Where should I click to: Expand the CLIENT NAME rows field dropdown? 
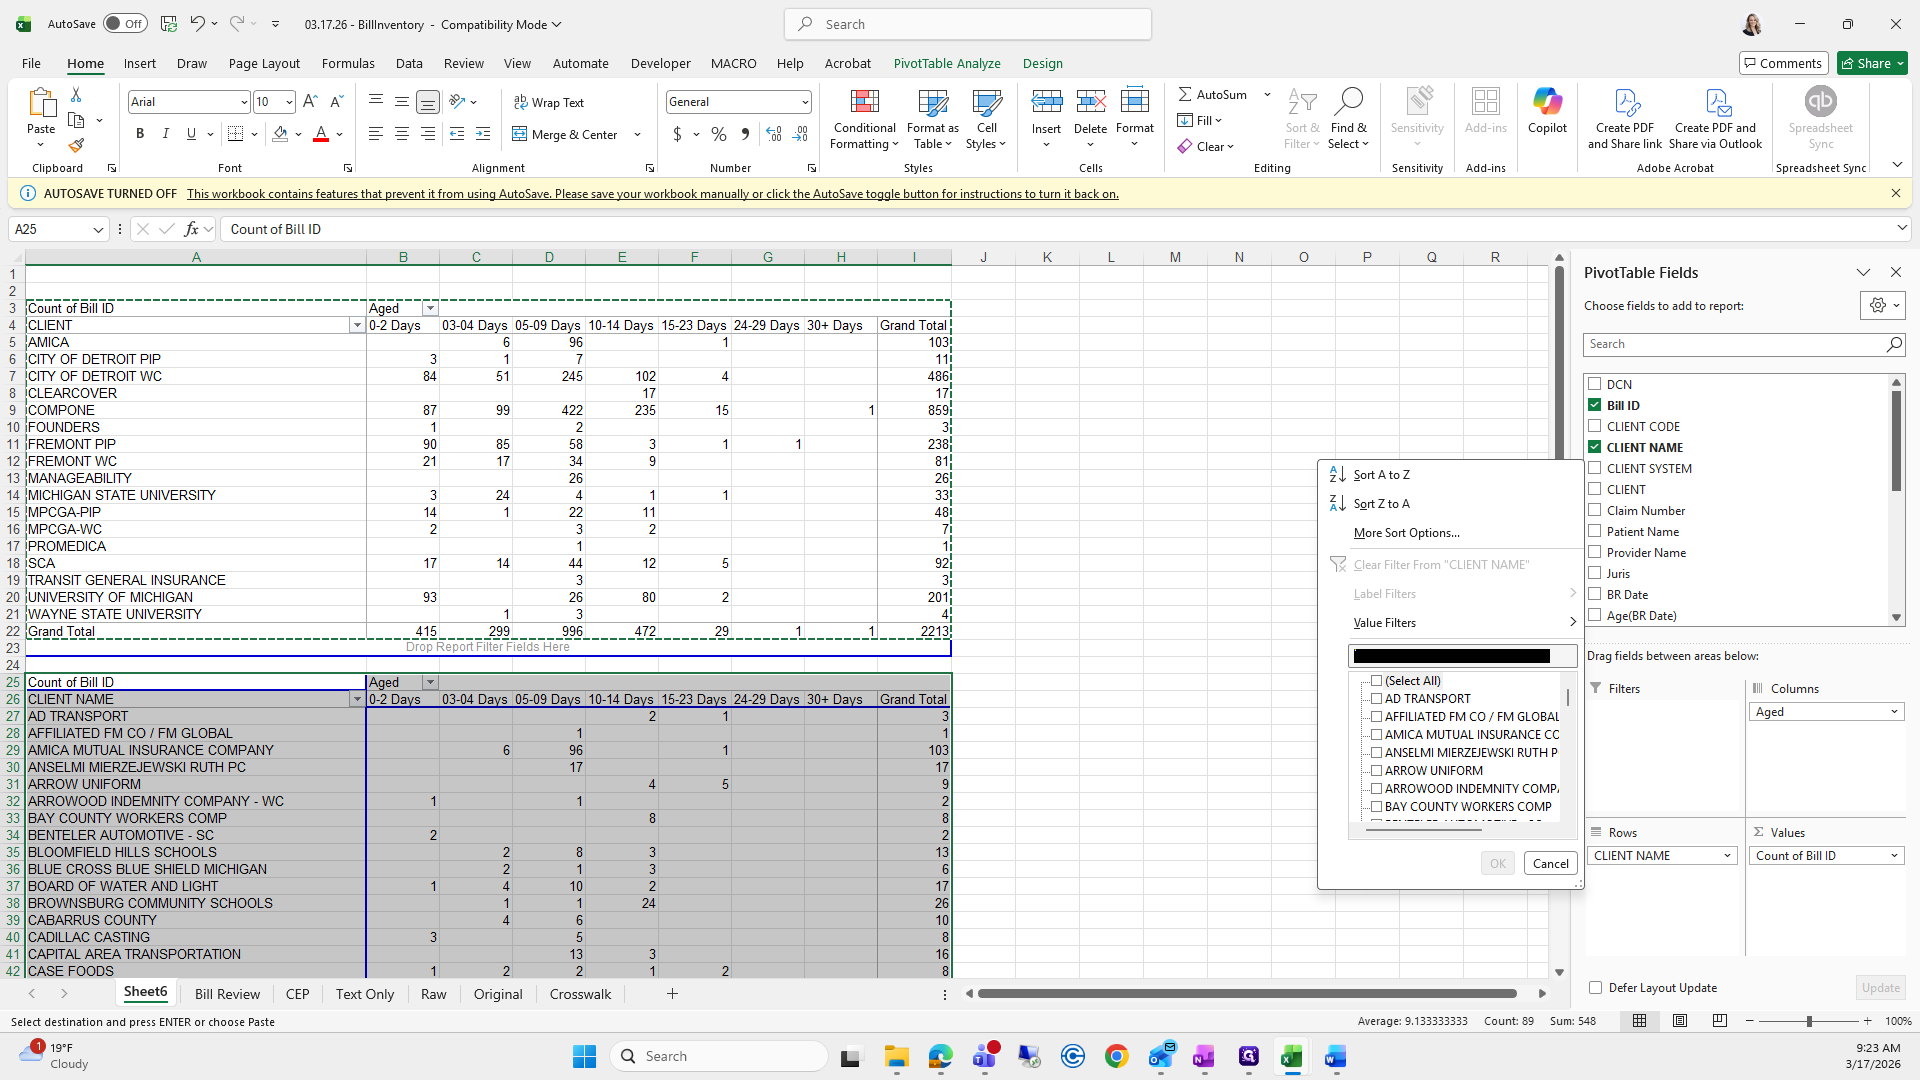point(1727,856)
